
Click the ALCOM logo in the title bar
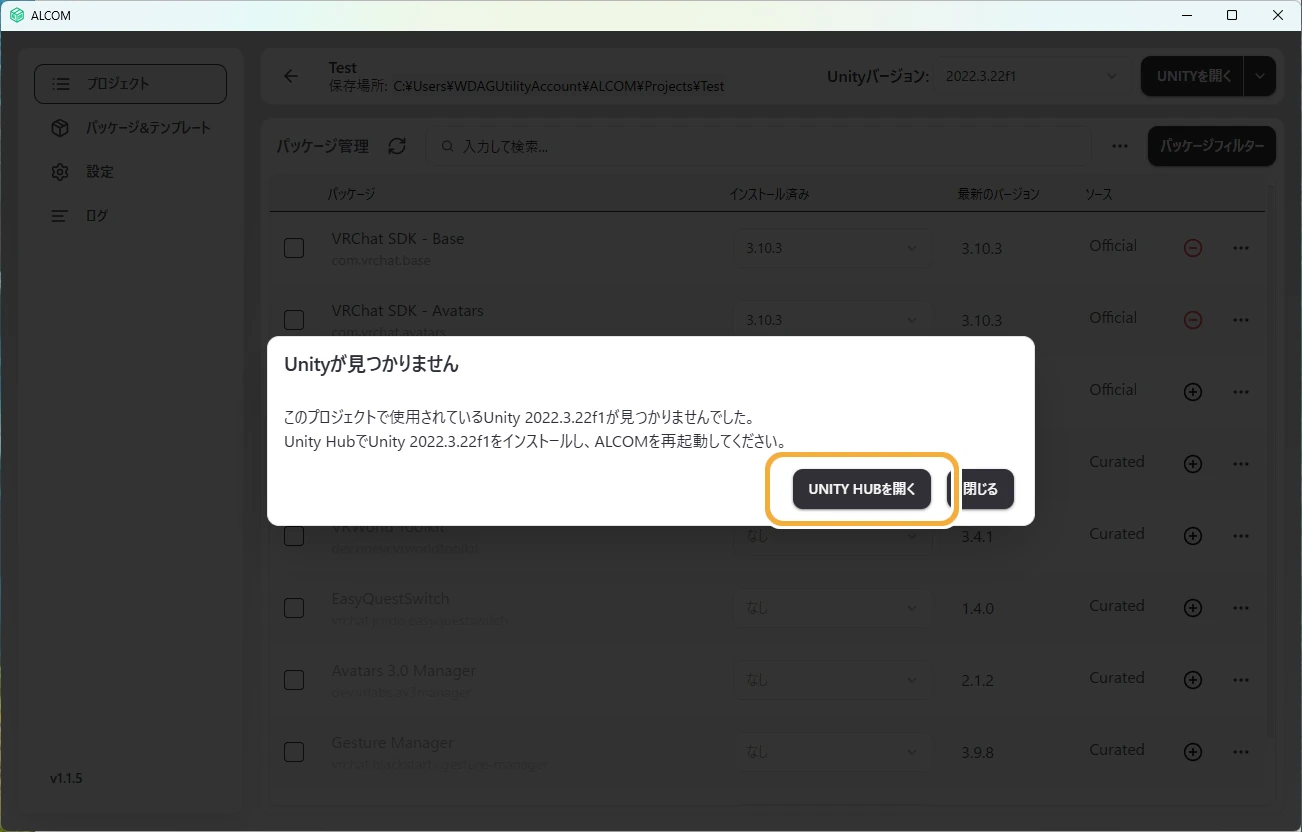pyautogui.click(x=16, y=15)
